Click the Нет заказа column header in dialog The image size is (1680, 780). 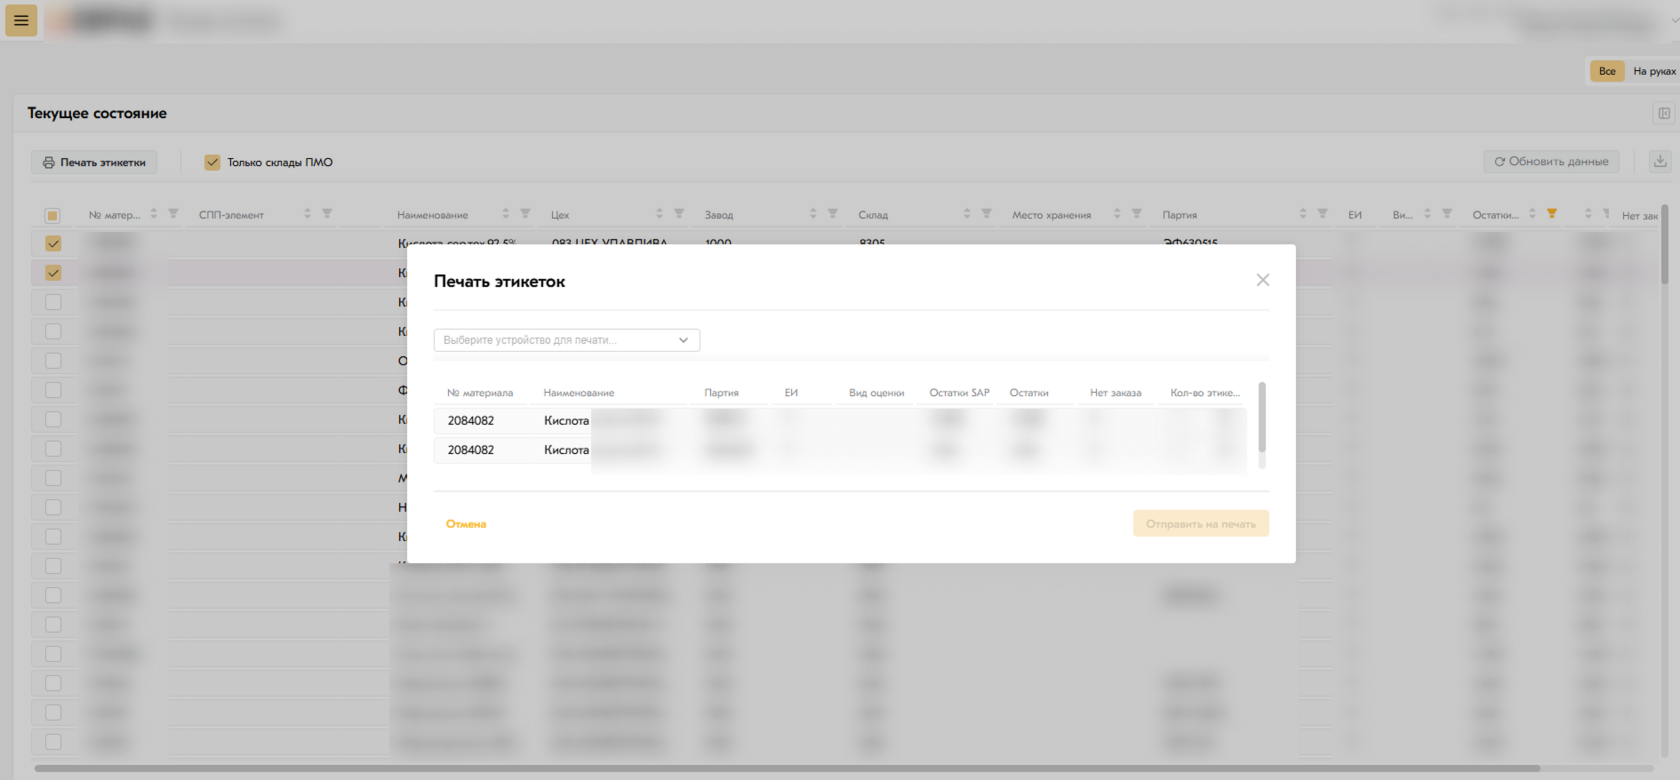(1115, 393)
